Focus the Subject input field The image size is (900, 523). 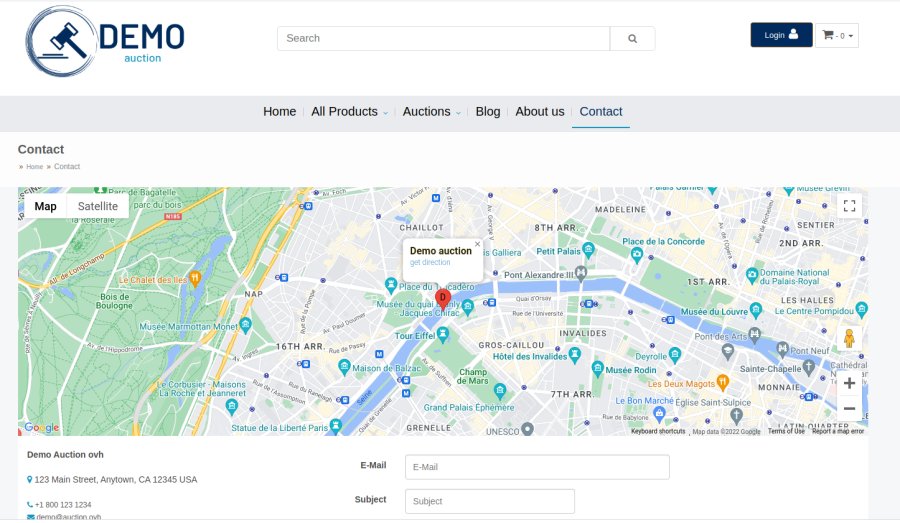coord(490,501)
